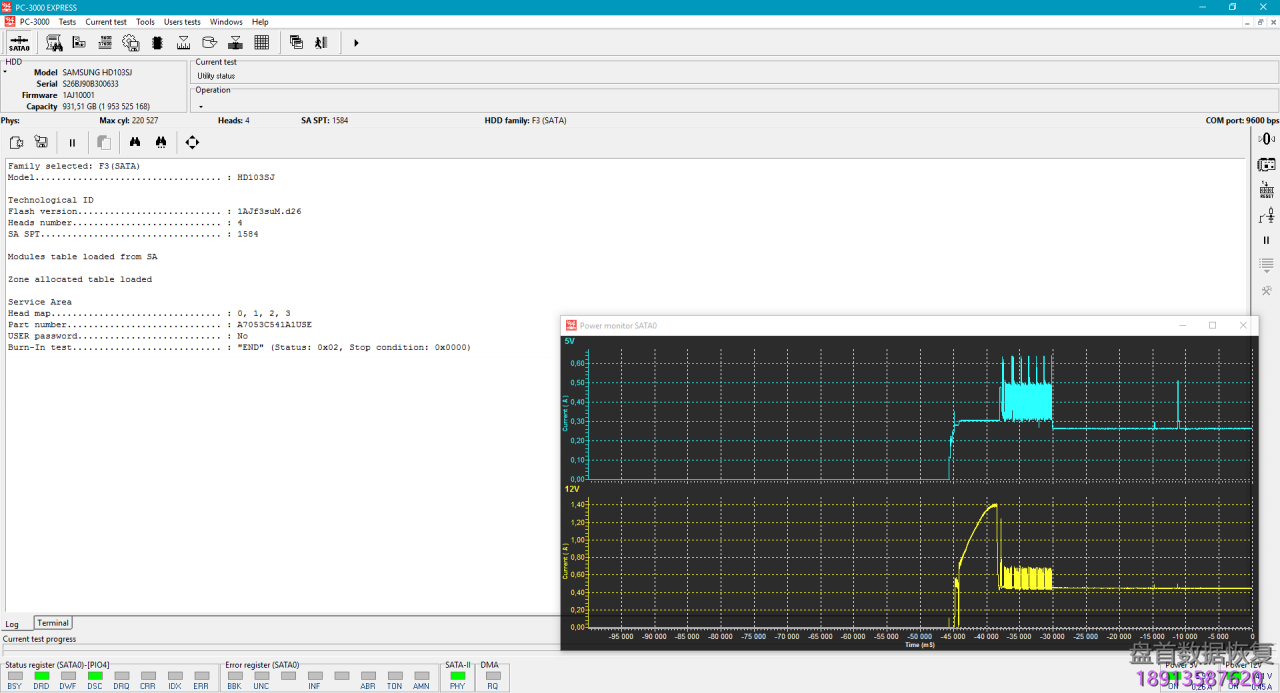Viewport: 1280px width, 693px height.
Task: Select the binoculars search icon in terminal toolbar
Action: [x=135, y=142]
